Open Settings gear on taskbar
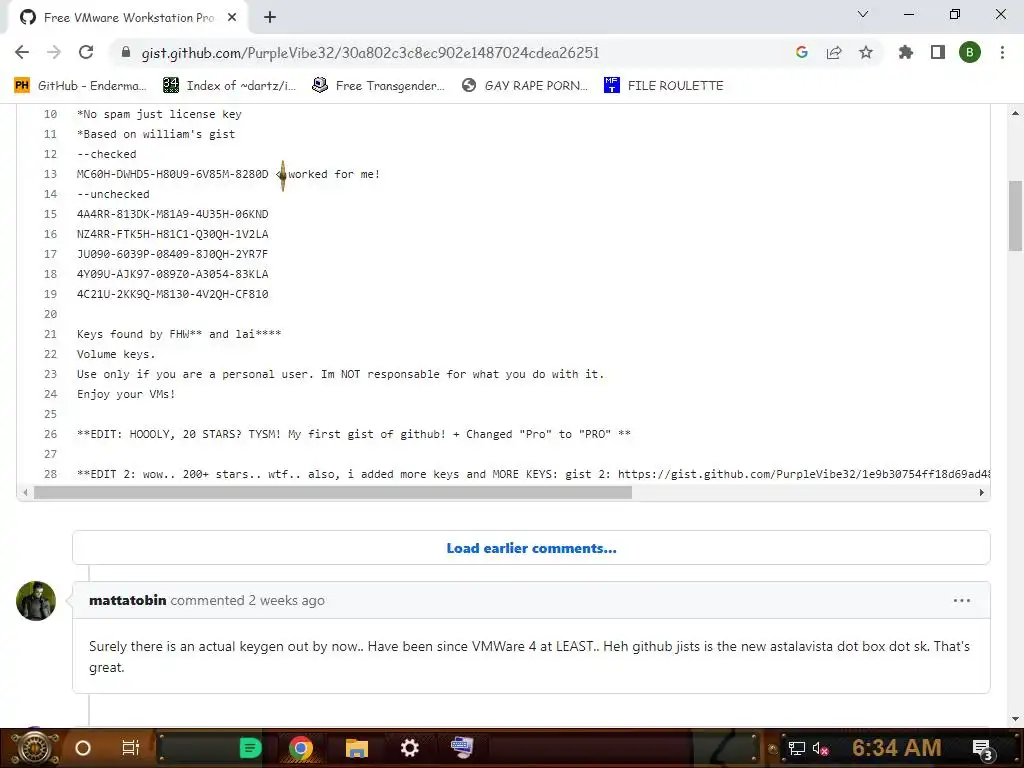1024x768 pixels. pyautogui.click(x=409, y=748)
